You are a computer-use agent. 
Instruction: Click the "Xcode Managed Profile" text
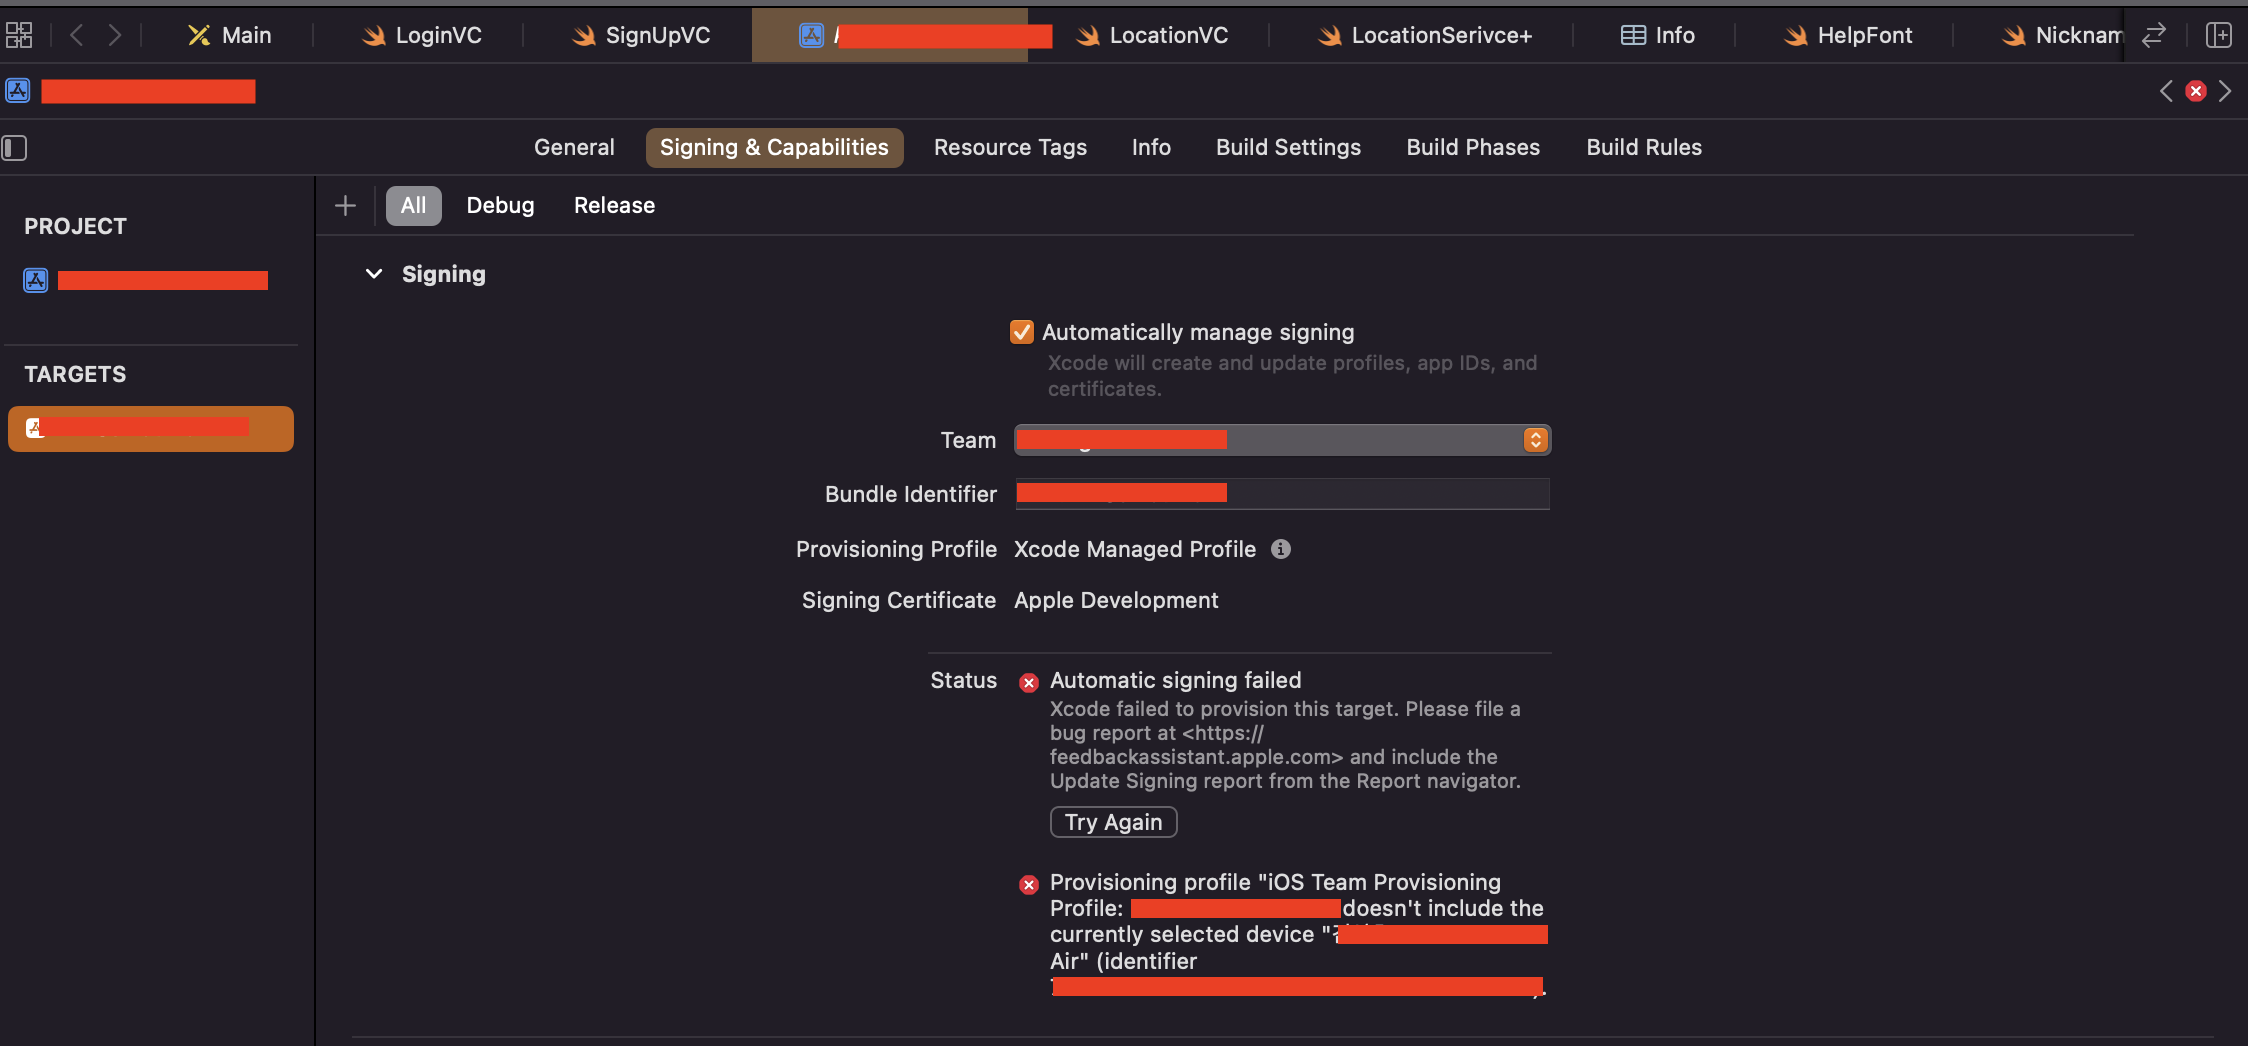click(1135, 549)
